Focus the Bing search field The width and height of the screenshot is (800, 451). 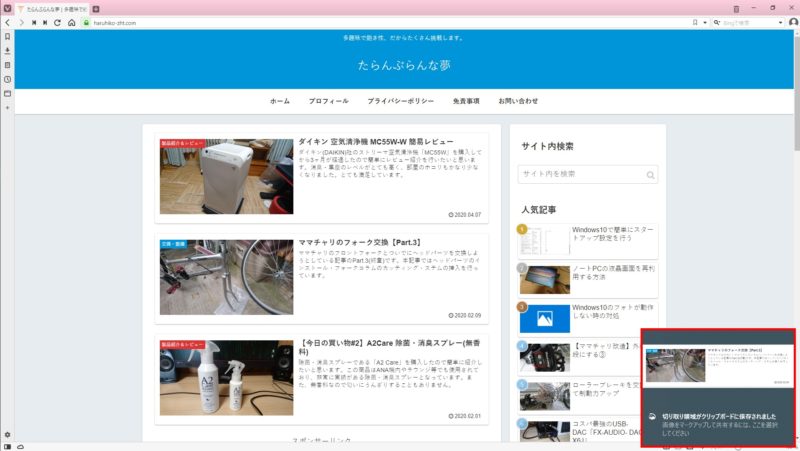[748, 22]
